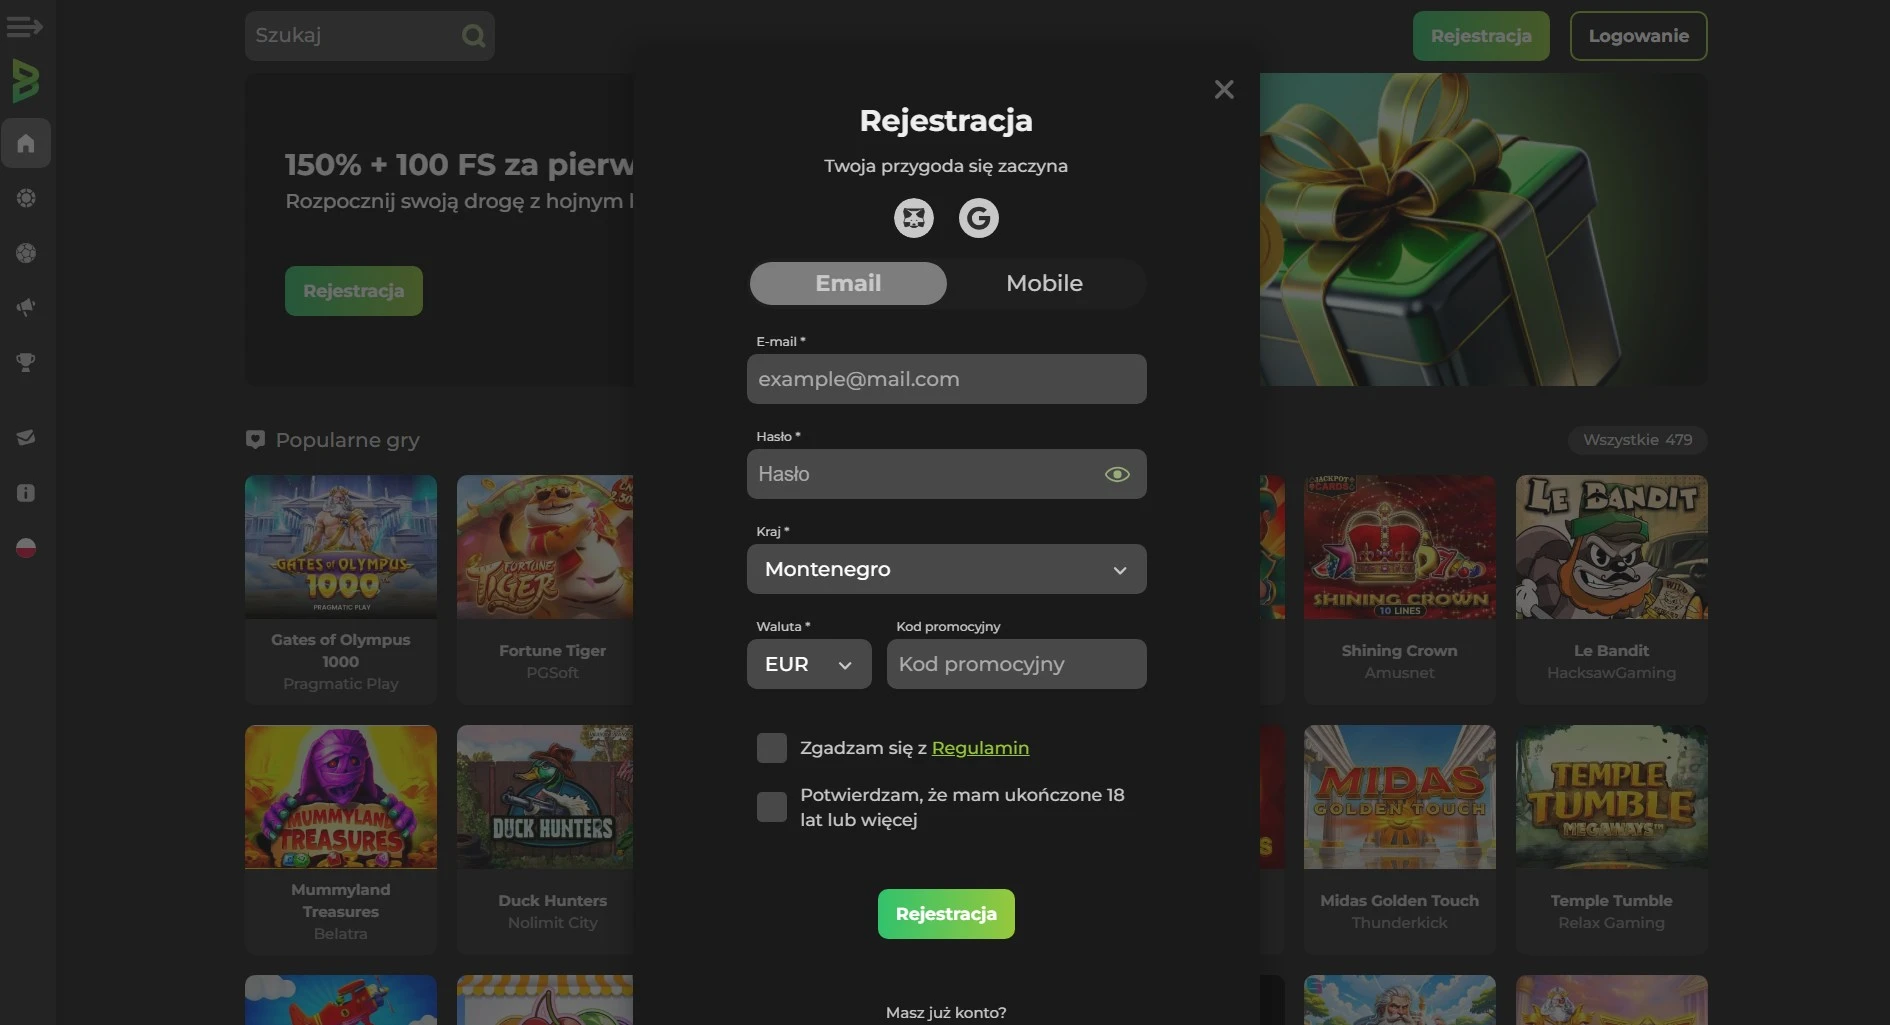
Task: Open the soccer ball sports section icon
Action: click(26, 253)
